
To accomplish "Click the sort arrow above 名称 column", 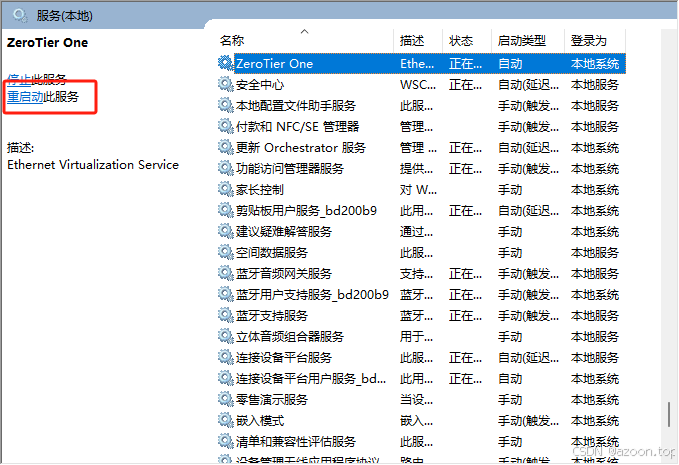I will point(304,31).
